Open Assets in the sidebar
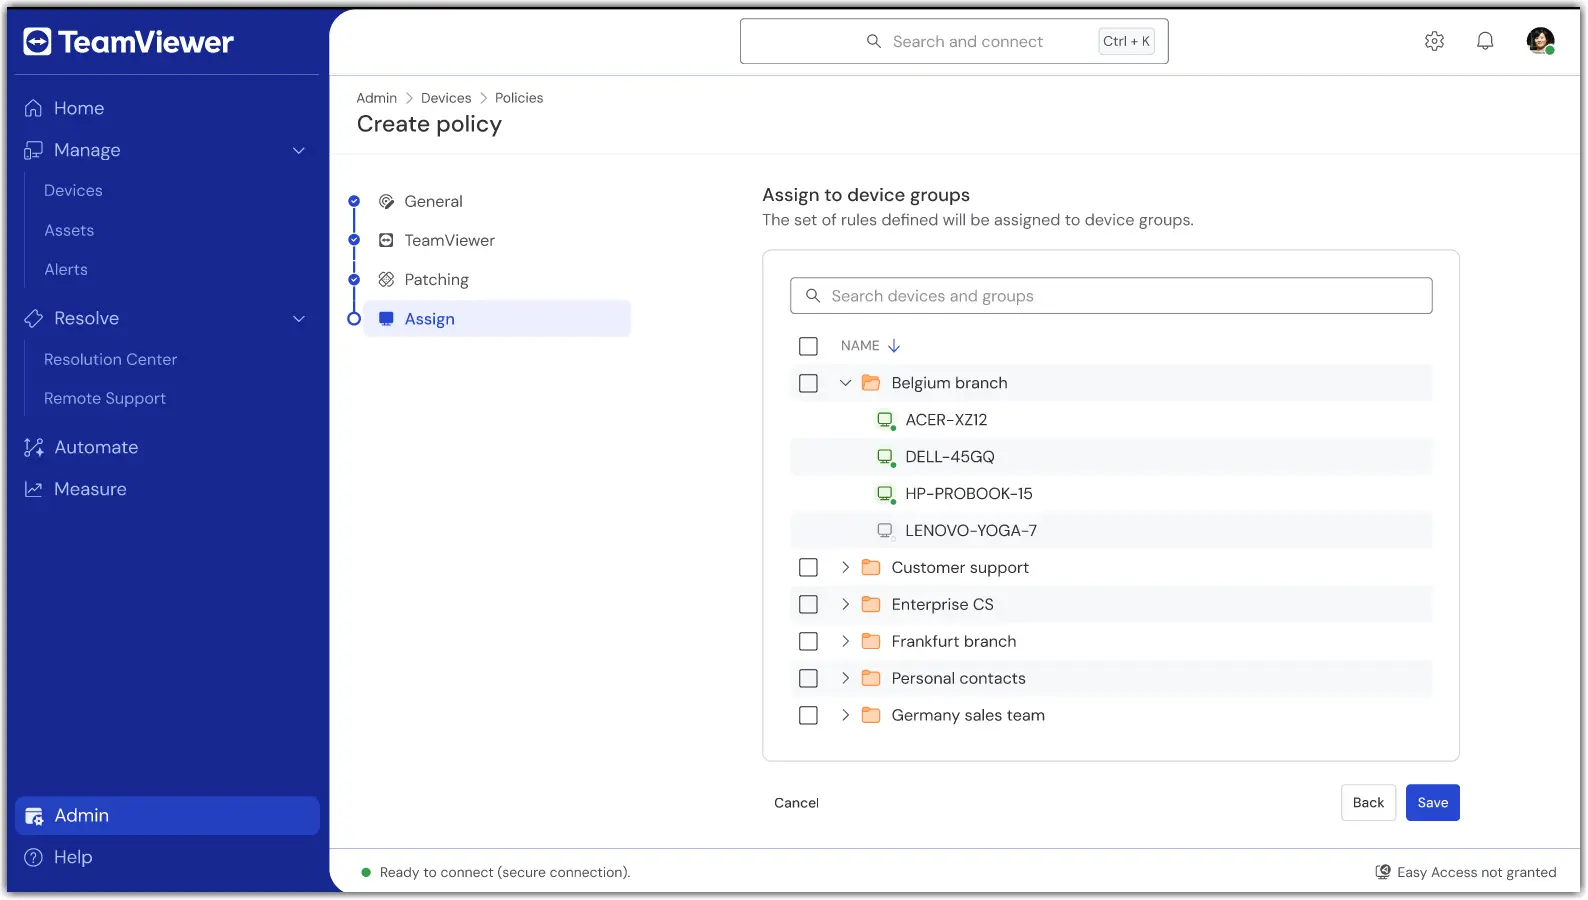Viewport: 1588px width, 900px height. pos(69,230)
